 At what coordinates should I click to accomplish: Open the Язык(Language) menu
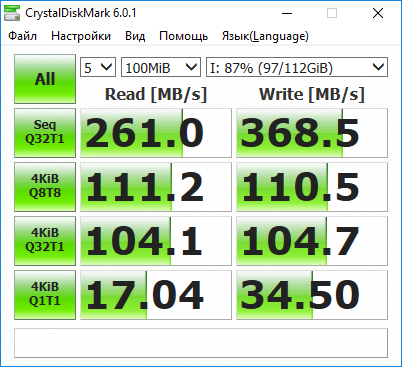click(x=265, y=36)
